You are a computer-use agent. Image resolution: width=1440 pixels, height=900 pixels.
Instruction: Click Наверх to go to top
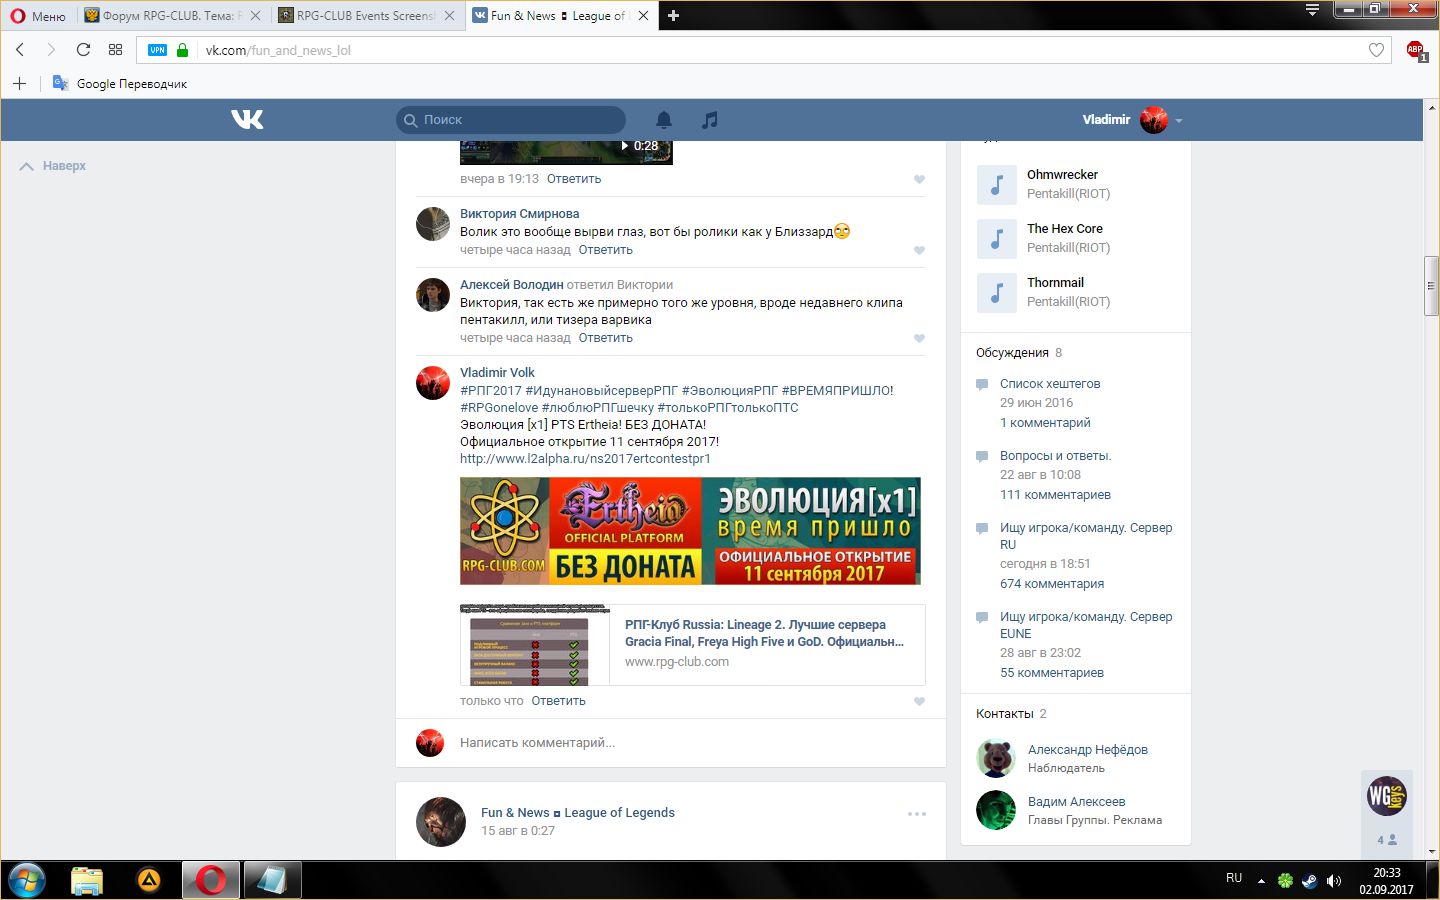pyautogui.click(x=53, y=166)
